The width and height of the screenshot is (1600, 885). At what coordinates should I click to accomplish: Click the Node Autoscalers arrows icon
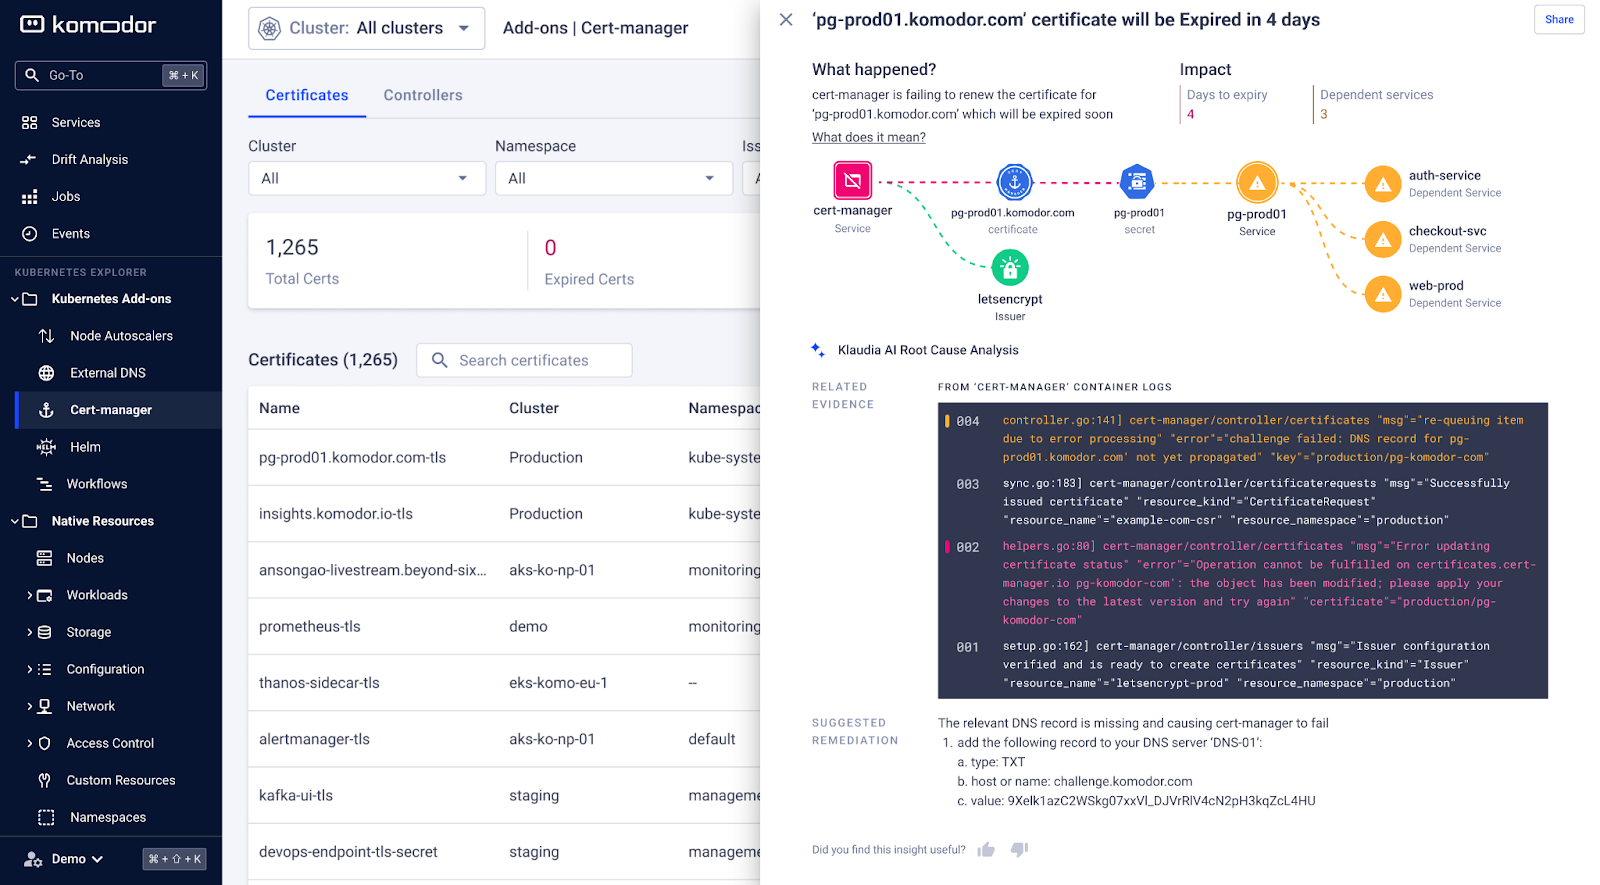[46, 336]
